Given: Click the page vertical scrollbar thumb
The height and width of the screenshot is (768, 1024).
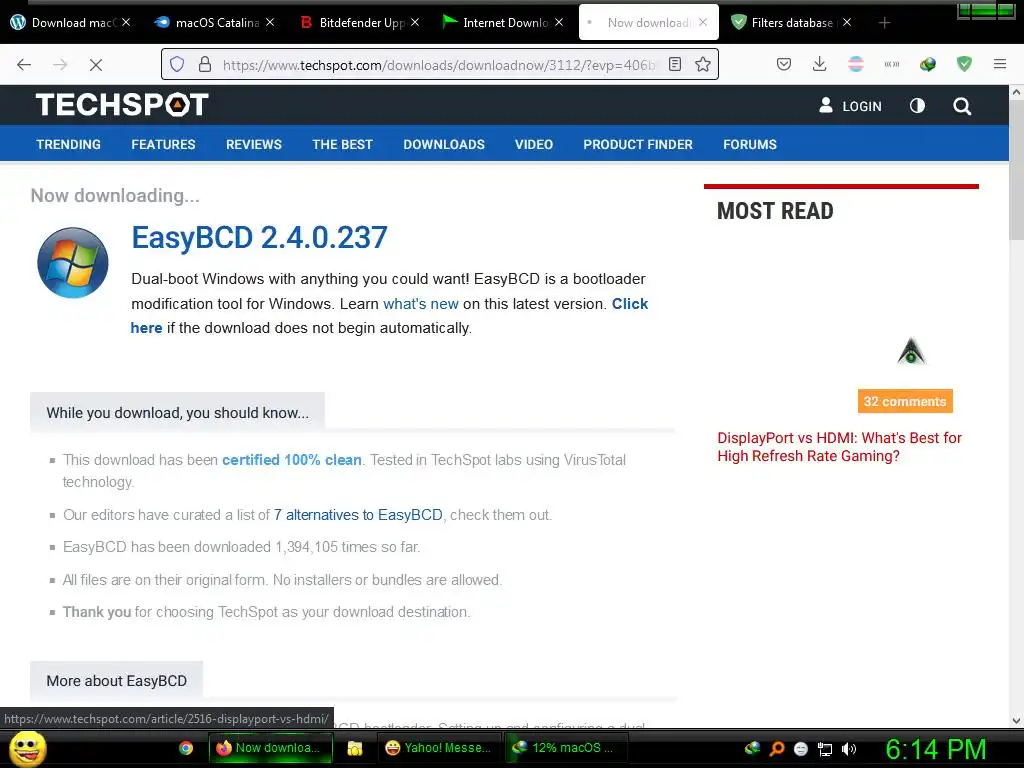Looking at the screenshot, I should point(1016,171).
